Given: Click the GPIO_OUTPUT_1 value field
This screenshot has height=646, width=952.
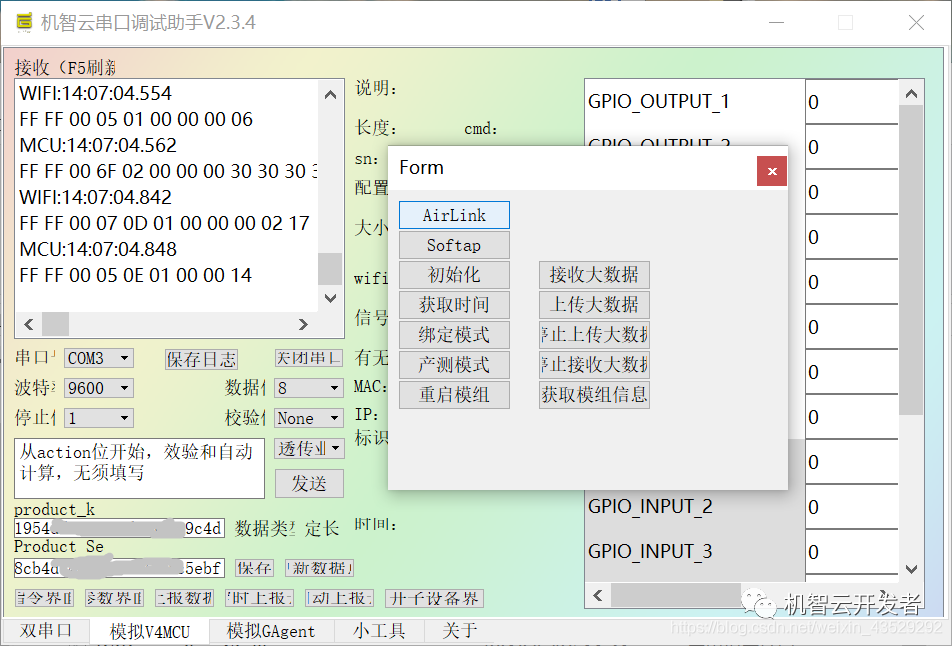Looking at the screenshot, I should pos(852,101).
